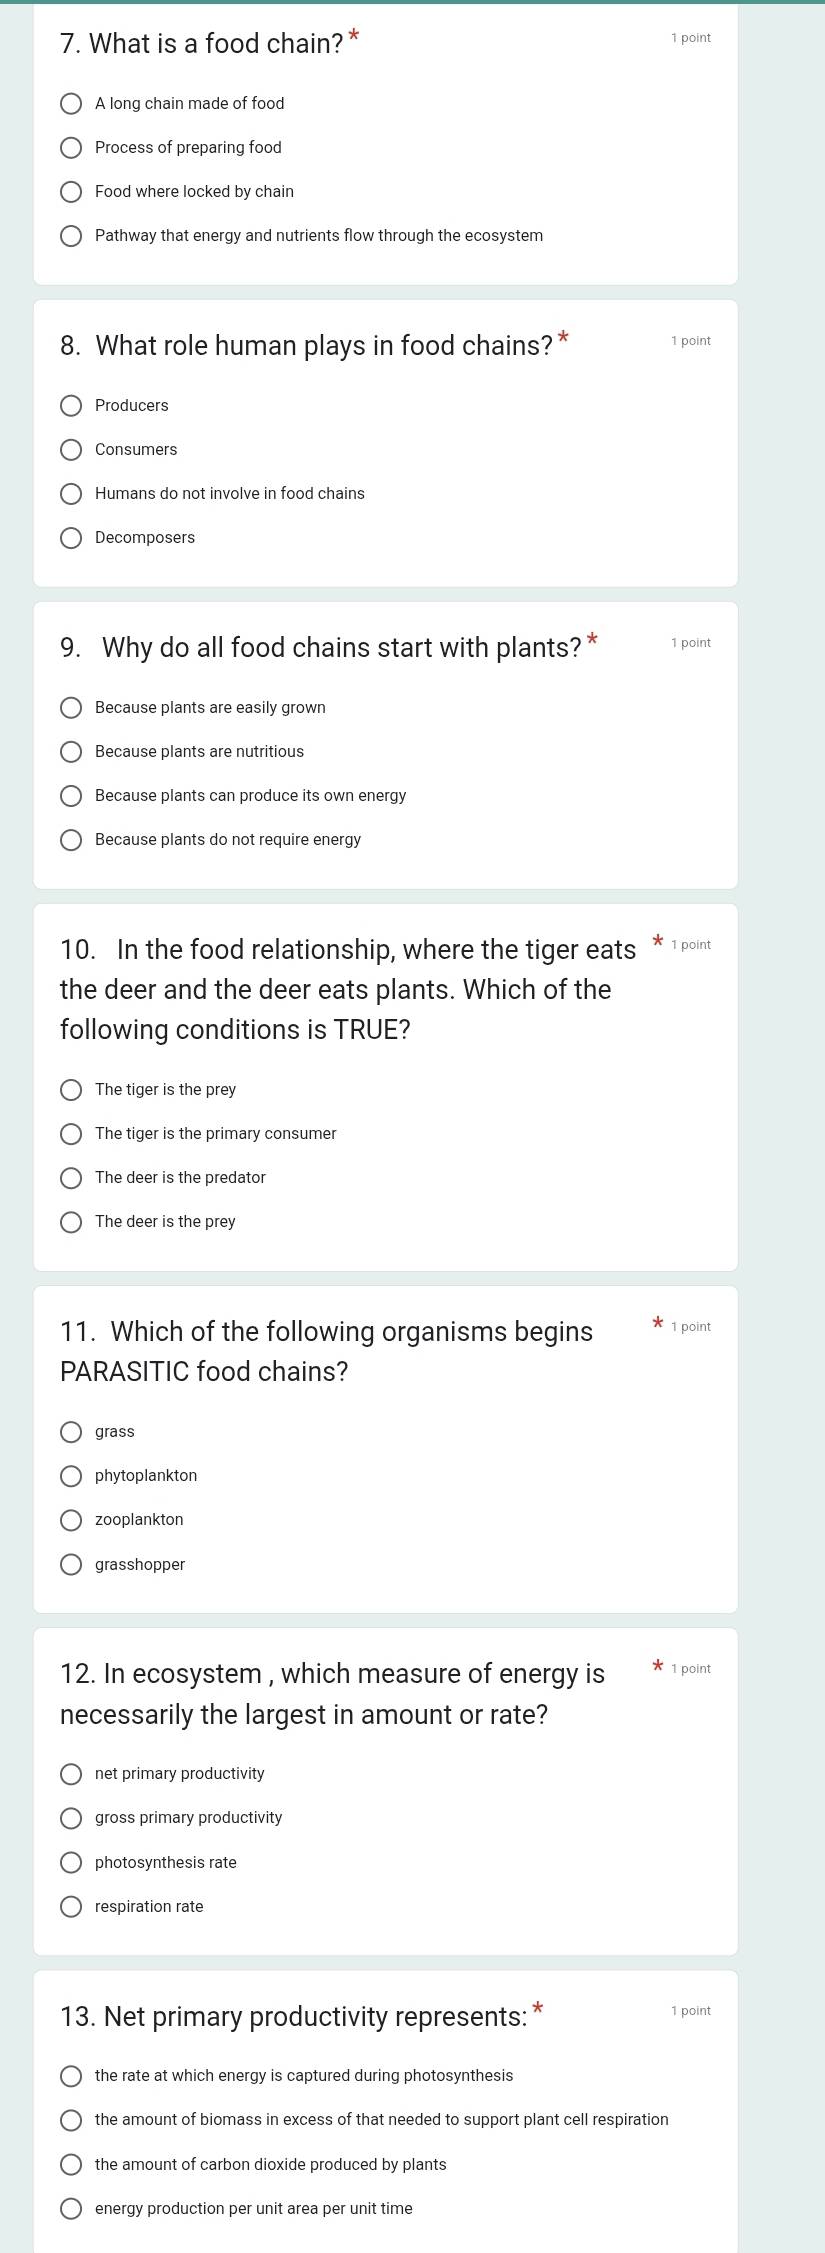Select 'The deer is the prey' answer

71,1221
